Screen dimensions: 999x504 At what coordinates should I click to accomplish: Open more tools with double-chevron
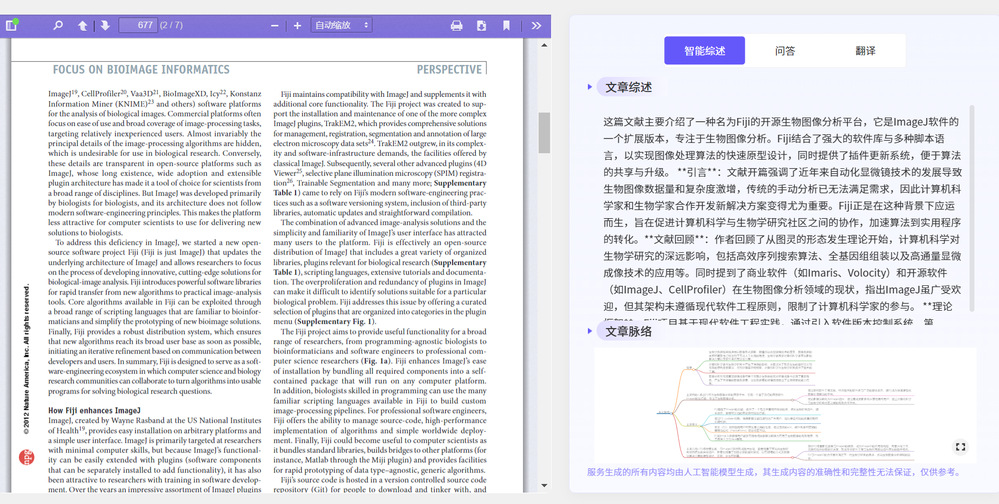pyautogui.click(x=536, y=25)
